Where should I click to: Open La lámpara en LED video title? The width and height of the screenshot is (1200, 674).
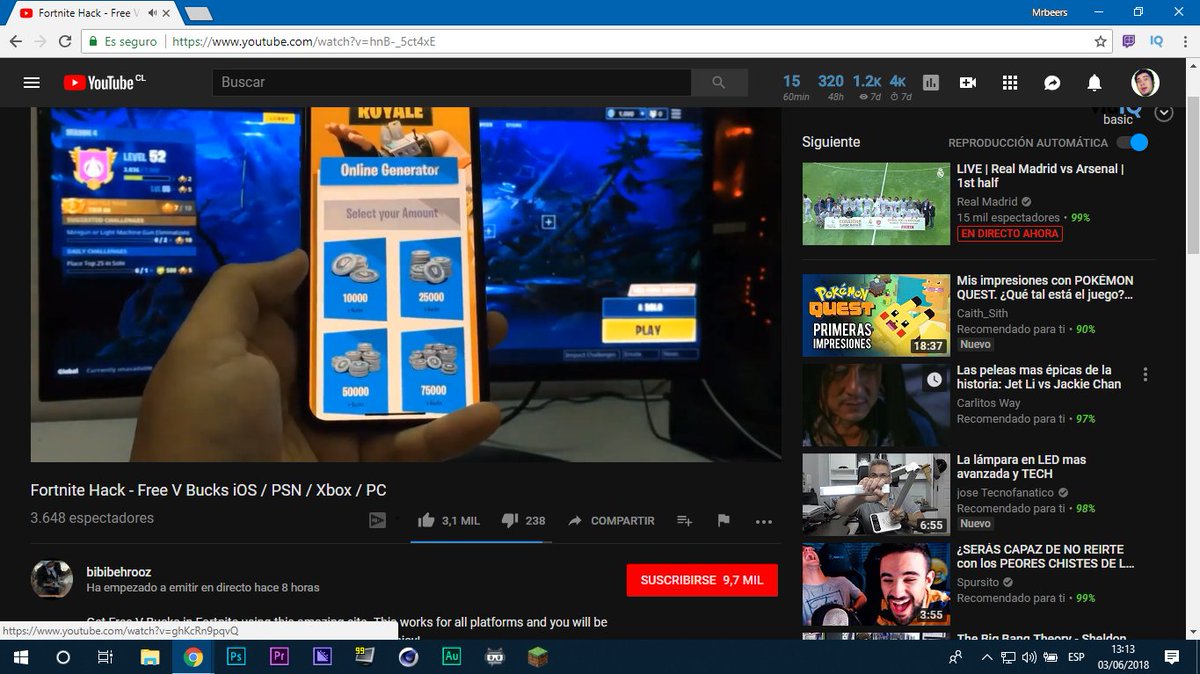[x=1021, y=467]
